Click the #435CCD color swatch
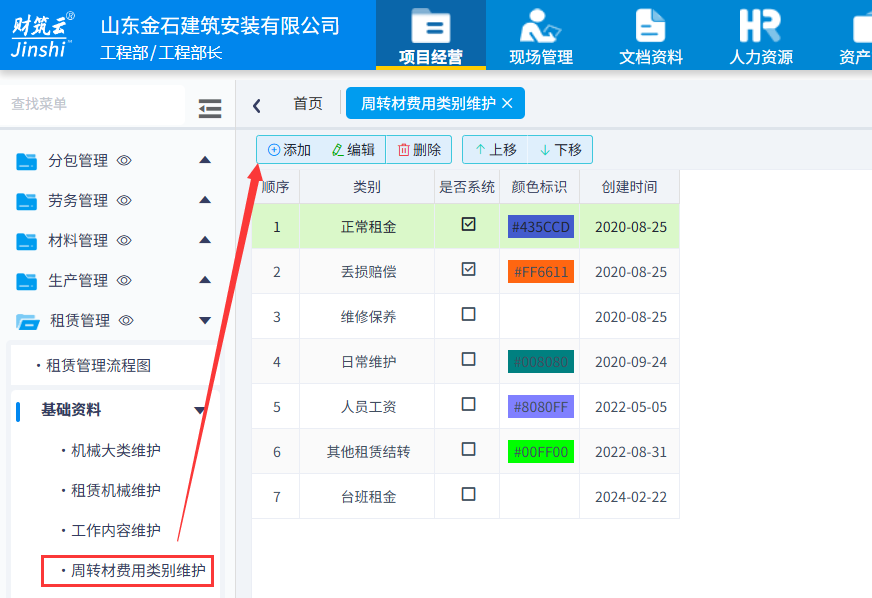This screenshot has height=598, width=872. [541, 227]
